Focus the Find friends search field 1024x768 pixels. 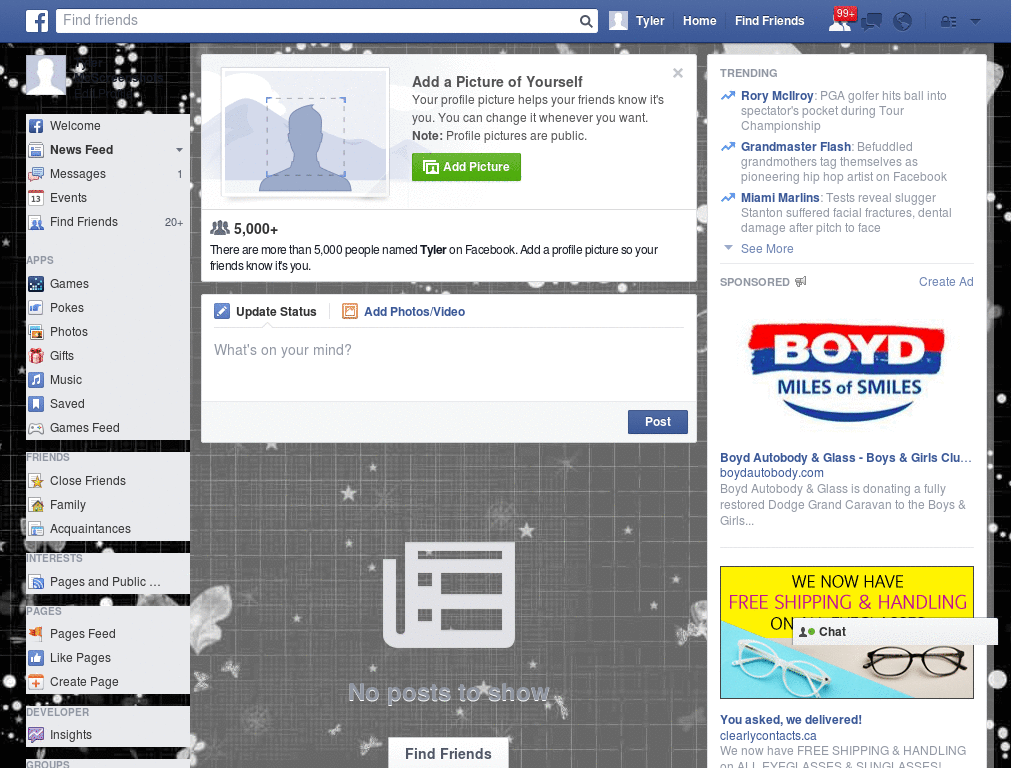(317, 21)
